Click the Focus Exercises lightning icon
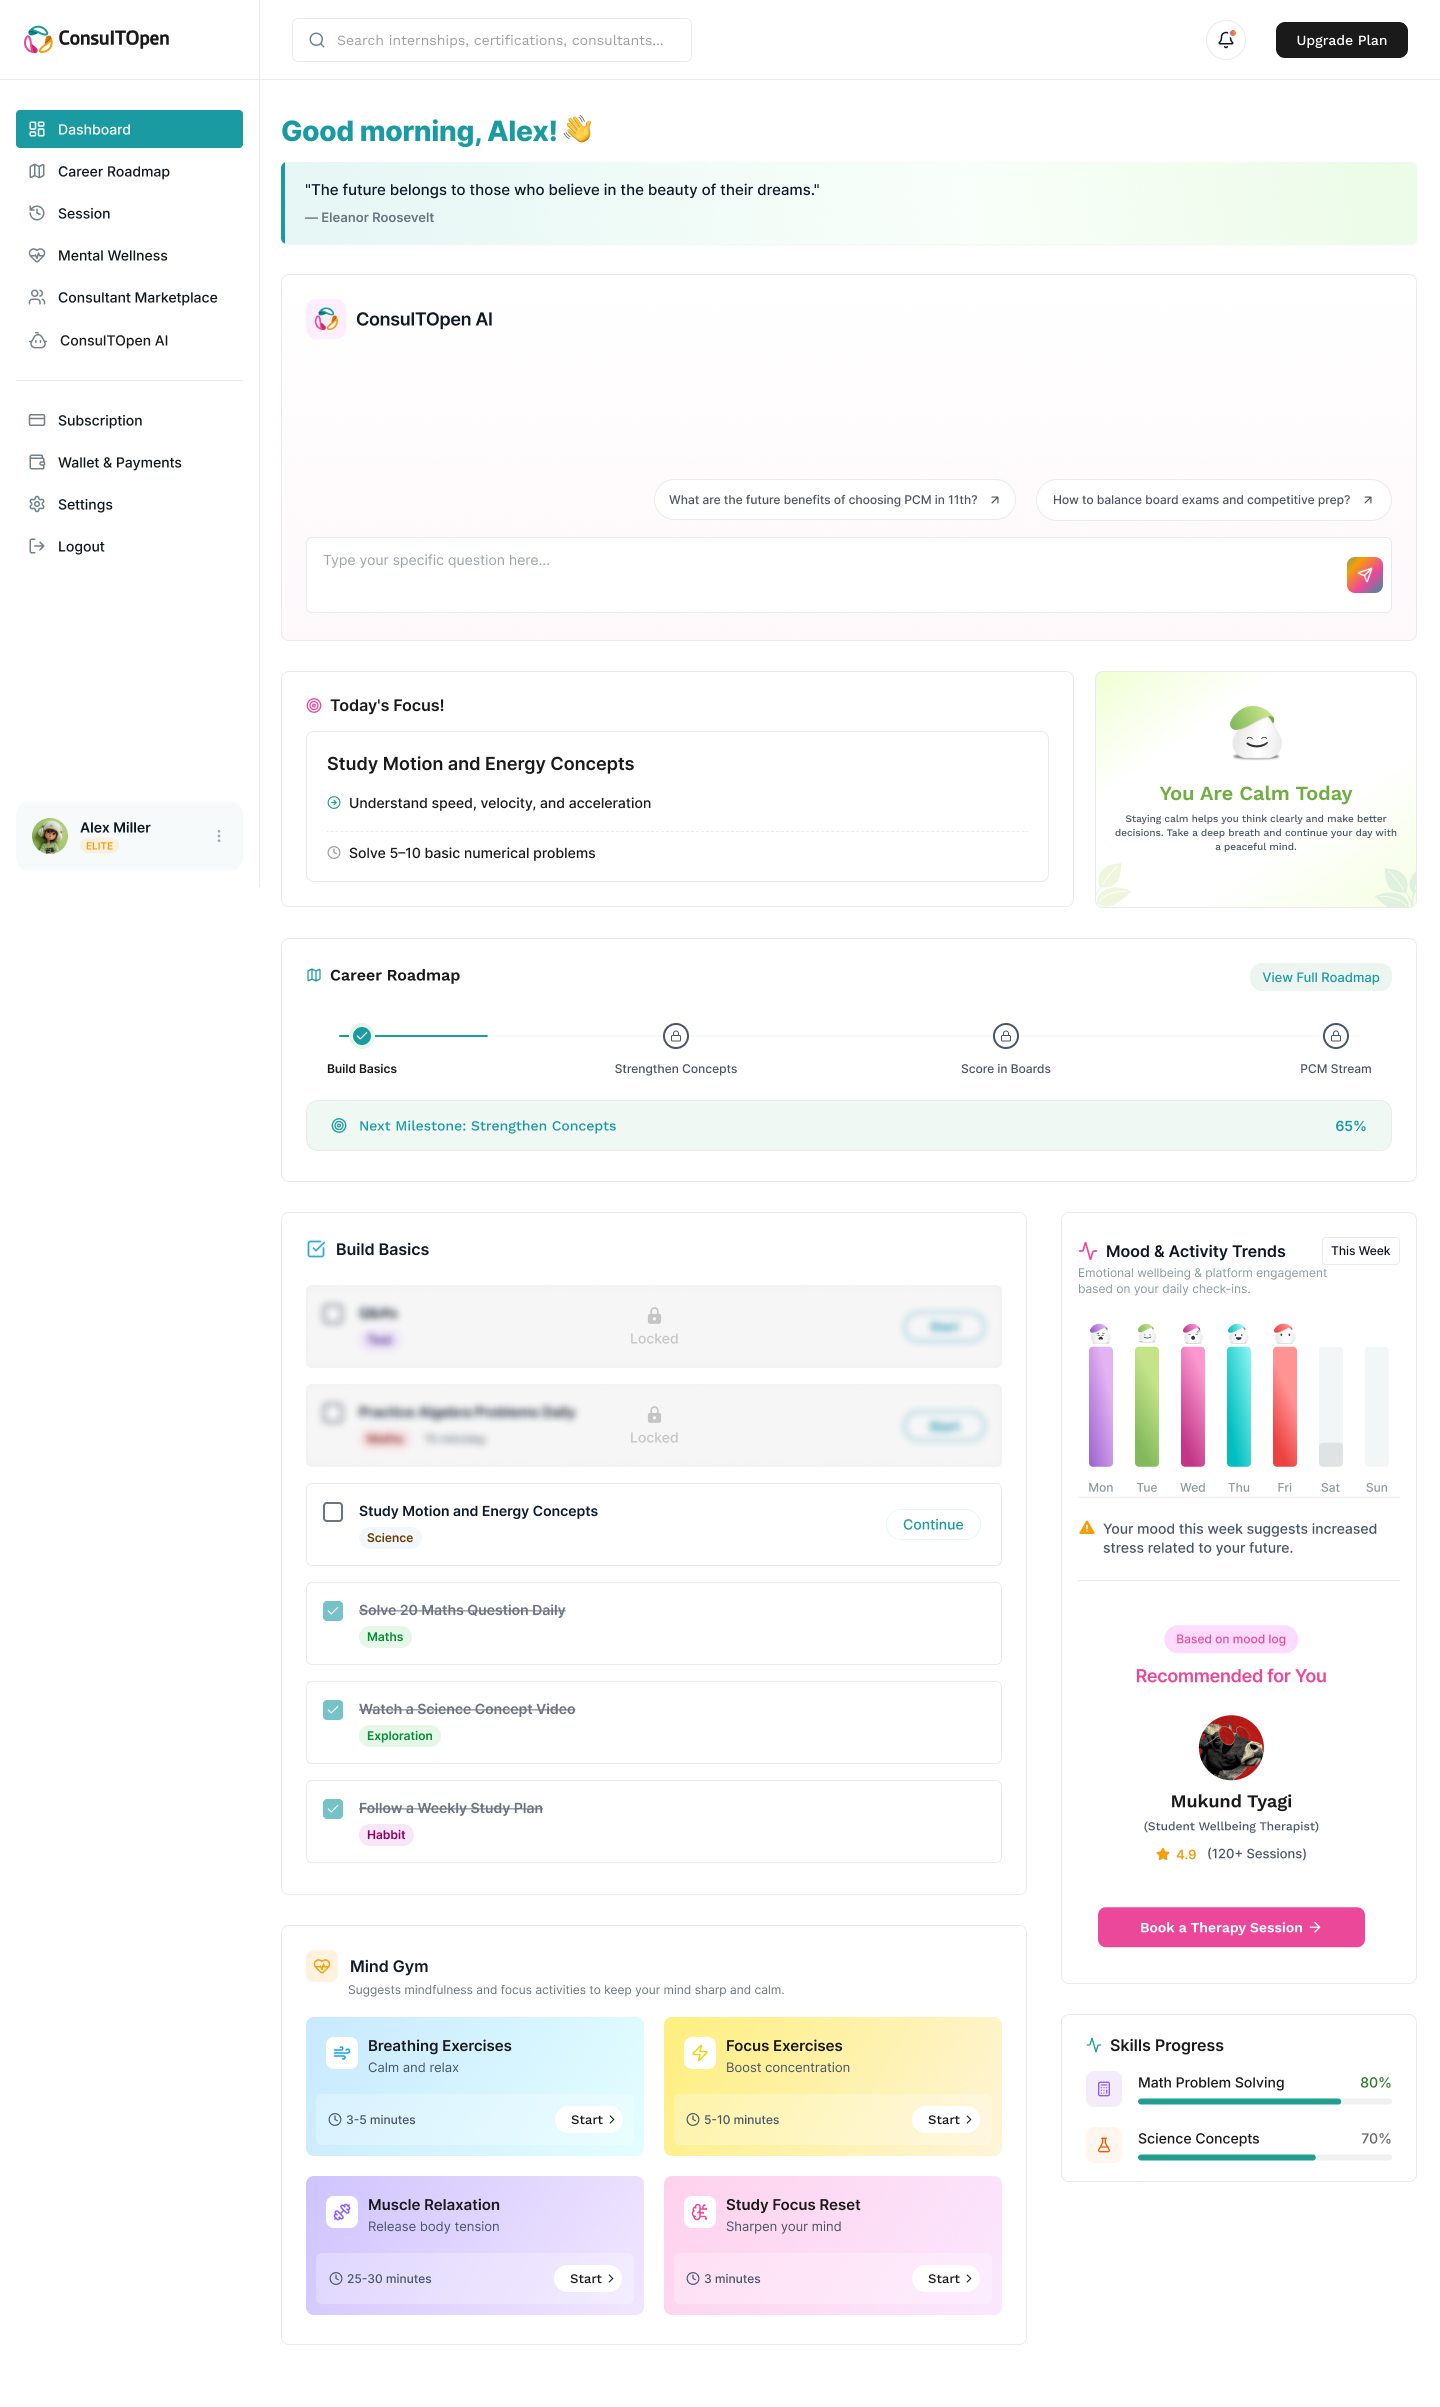 click(x=700, y=2053)
